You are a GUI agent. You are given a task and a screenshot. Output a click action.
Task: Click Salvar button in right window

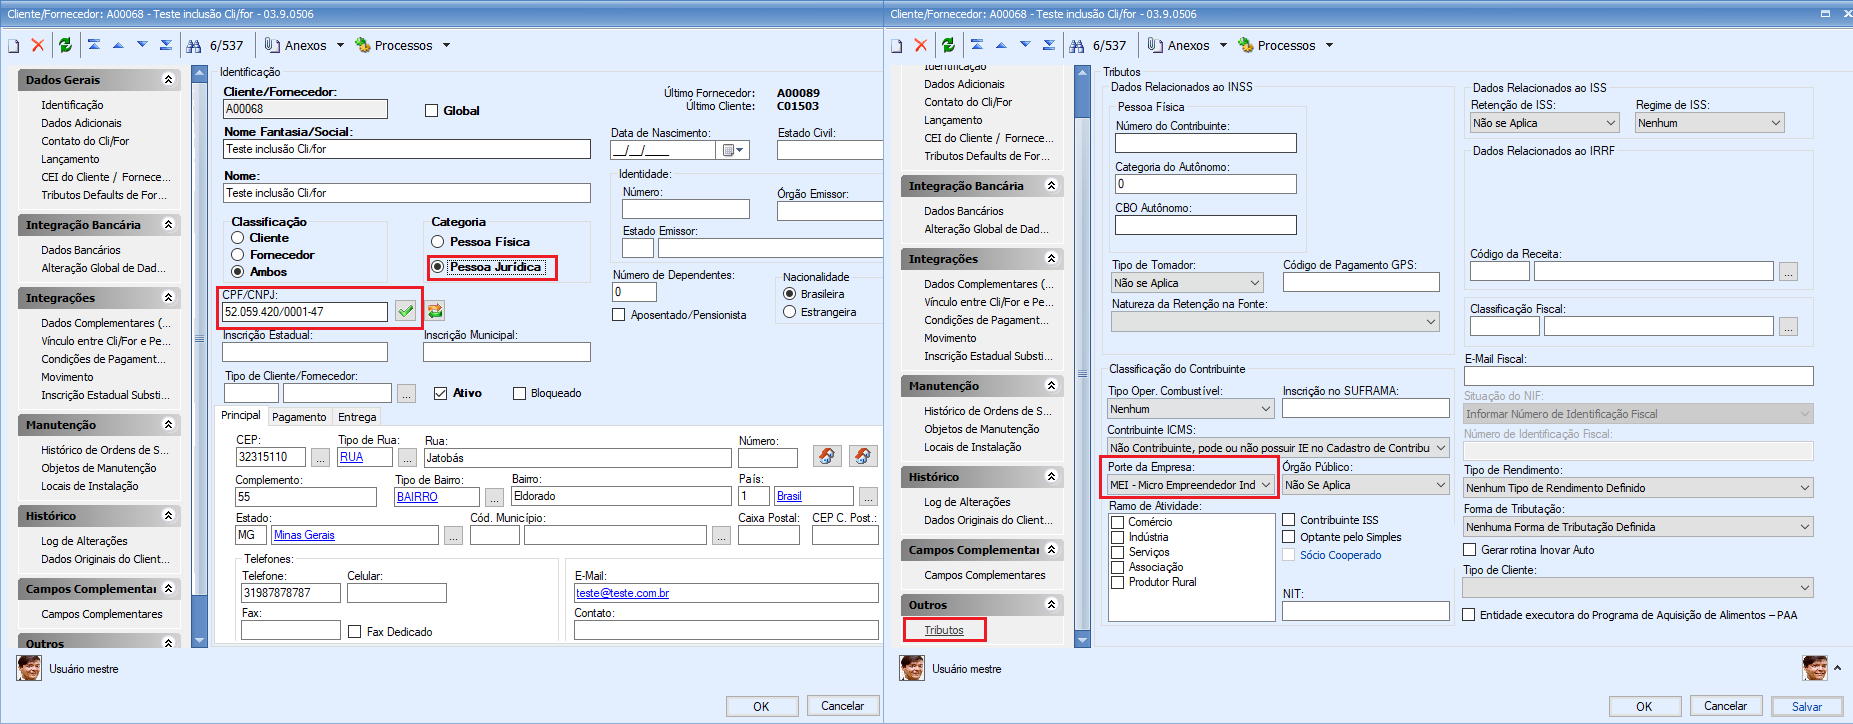pos(1806,706)
